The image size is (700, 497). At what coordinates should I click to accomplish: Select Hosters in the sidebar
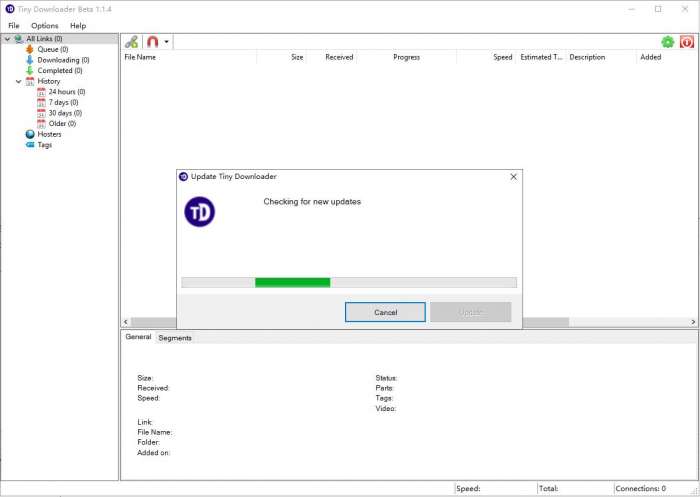tap(49, 134)
